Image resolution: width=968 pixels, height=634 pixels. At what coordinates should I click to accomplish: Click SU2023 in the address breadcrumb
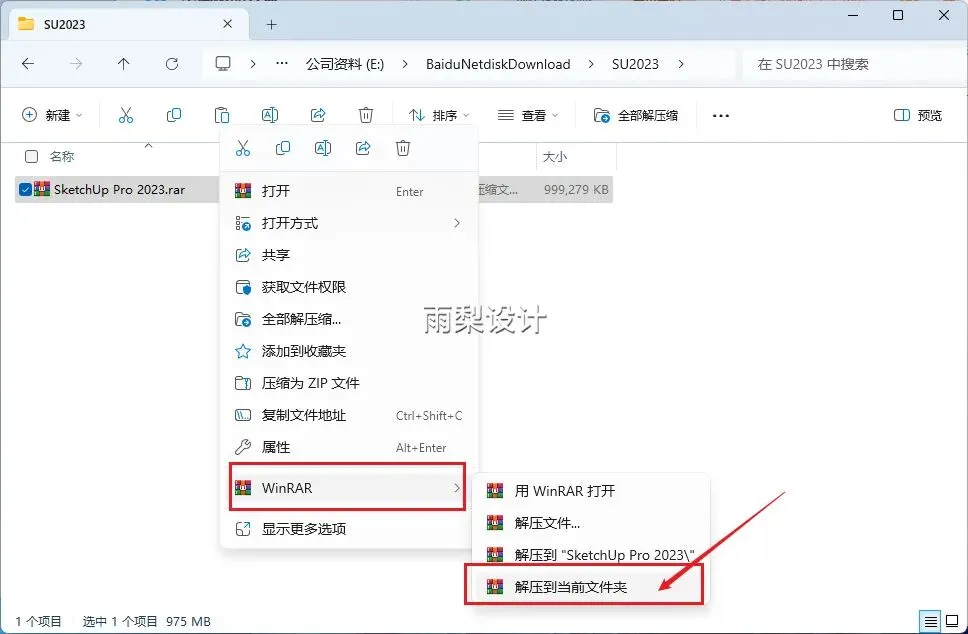pos(635,64)
